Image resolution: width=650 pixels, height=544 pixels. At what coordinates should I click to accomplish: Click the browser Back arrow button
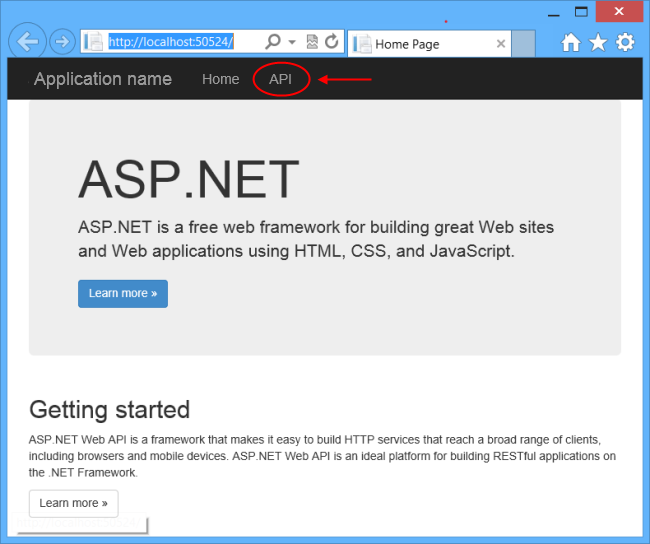27,41
